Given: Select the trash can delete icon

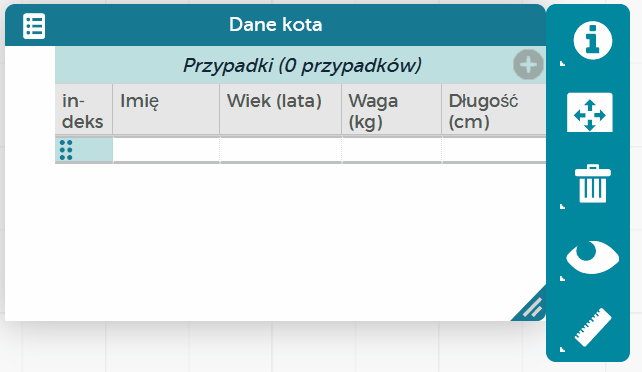Looking at the screenshot, I should coord(592,184).
